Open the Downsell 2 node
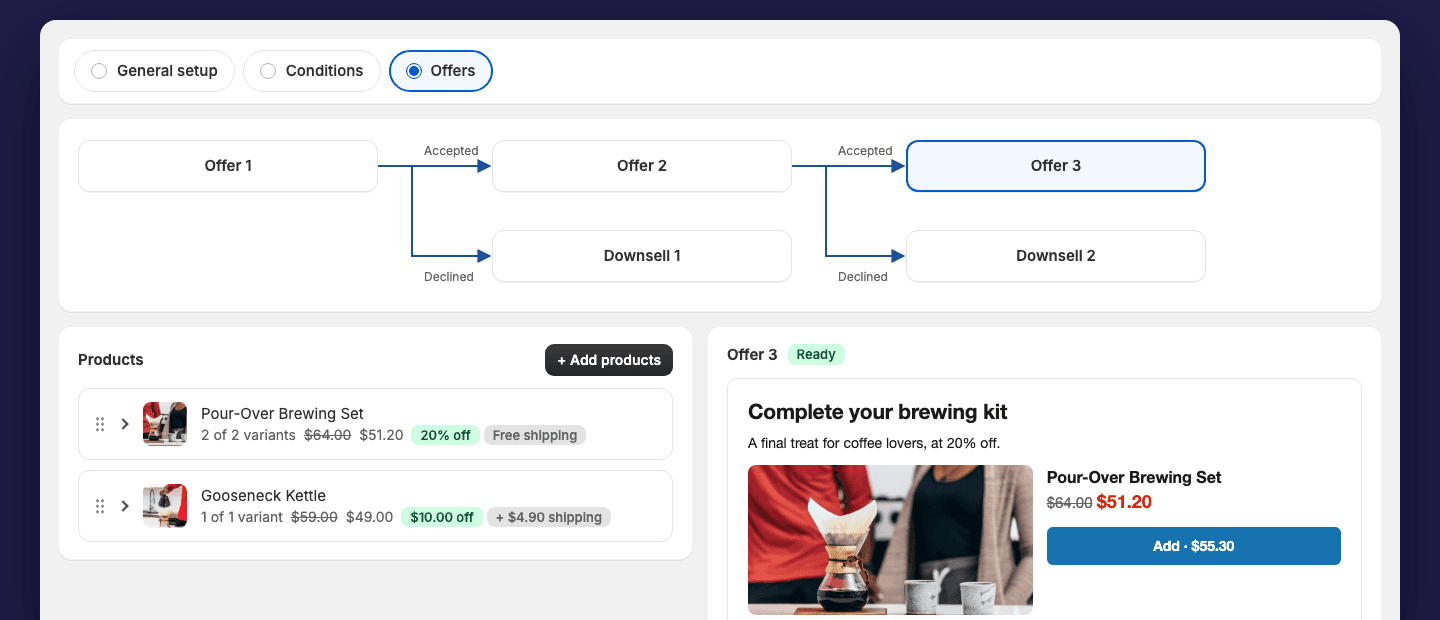This screenshot has height=620, width=1440. [x=1056, y=256]
